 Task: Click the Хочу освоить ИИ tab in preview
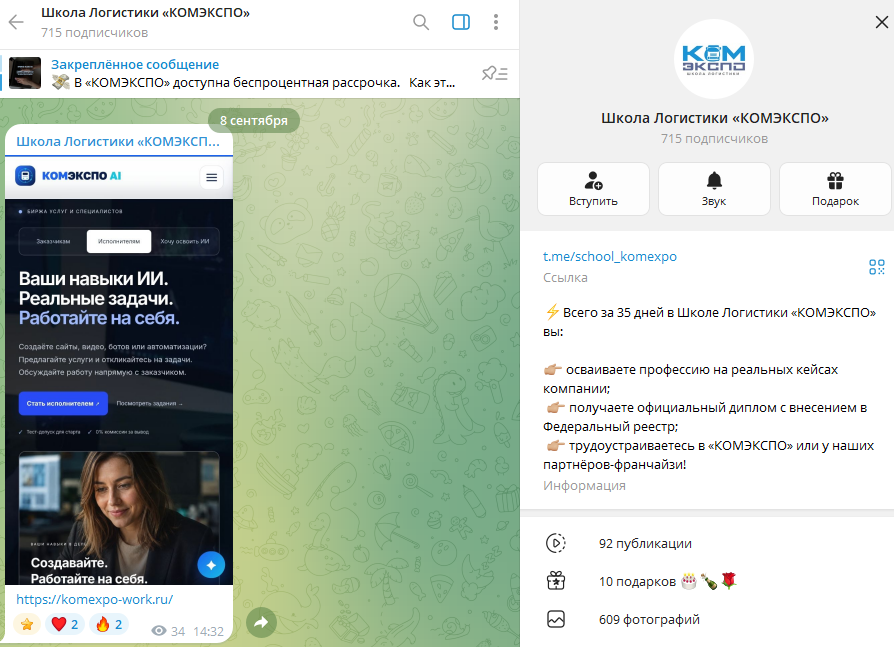pyautogui.click(x=185, y=241)
